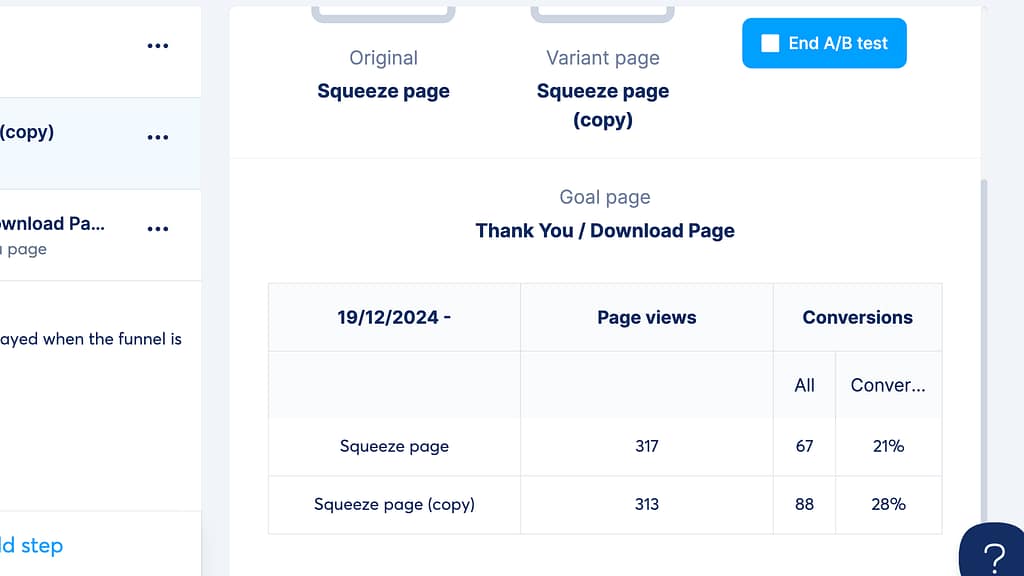This screenshot has height=576, width=1024.
Task: Open the help question mark widget
Action: (993, 555)
